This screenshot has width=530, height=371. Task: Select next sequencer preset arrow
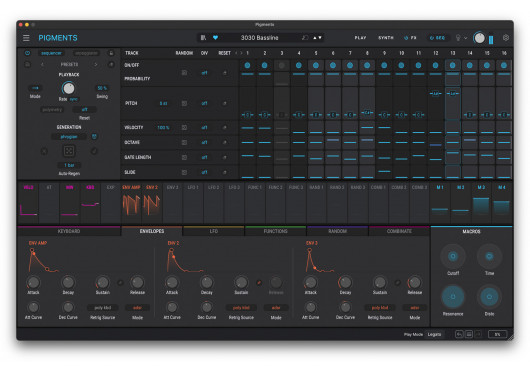[96, 64]
